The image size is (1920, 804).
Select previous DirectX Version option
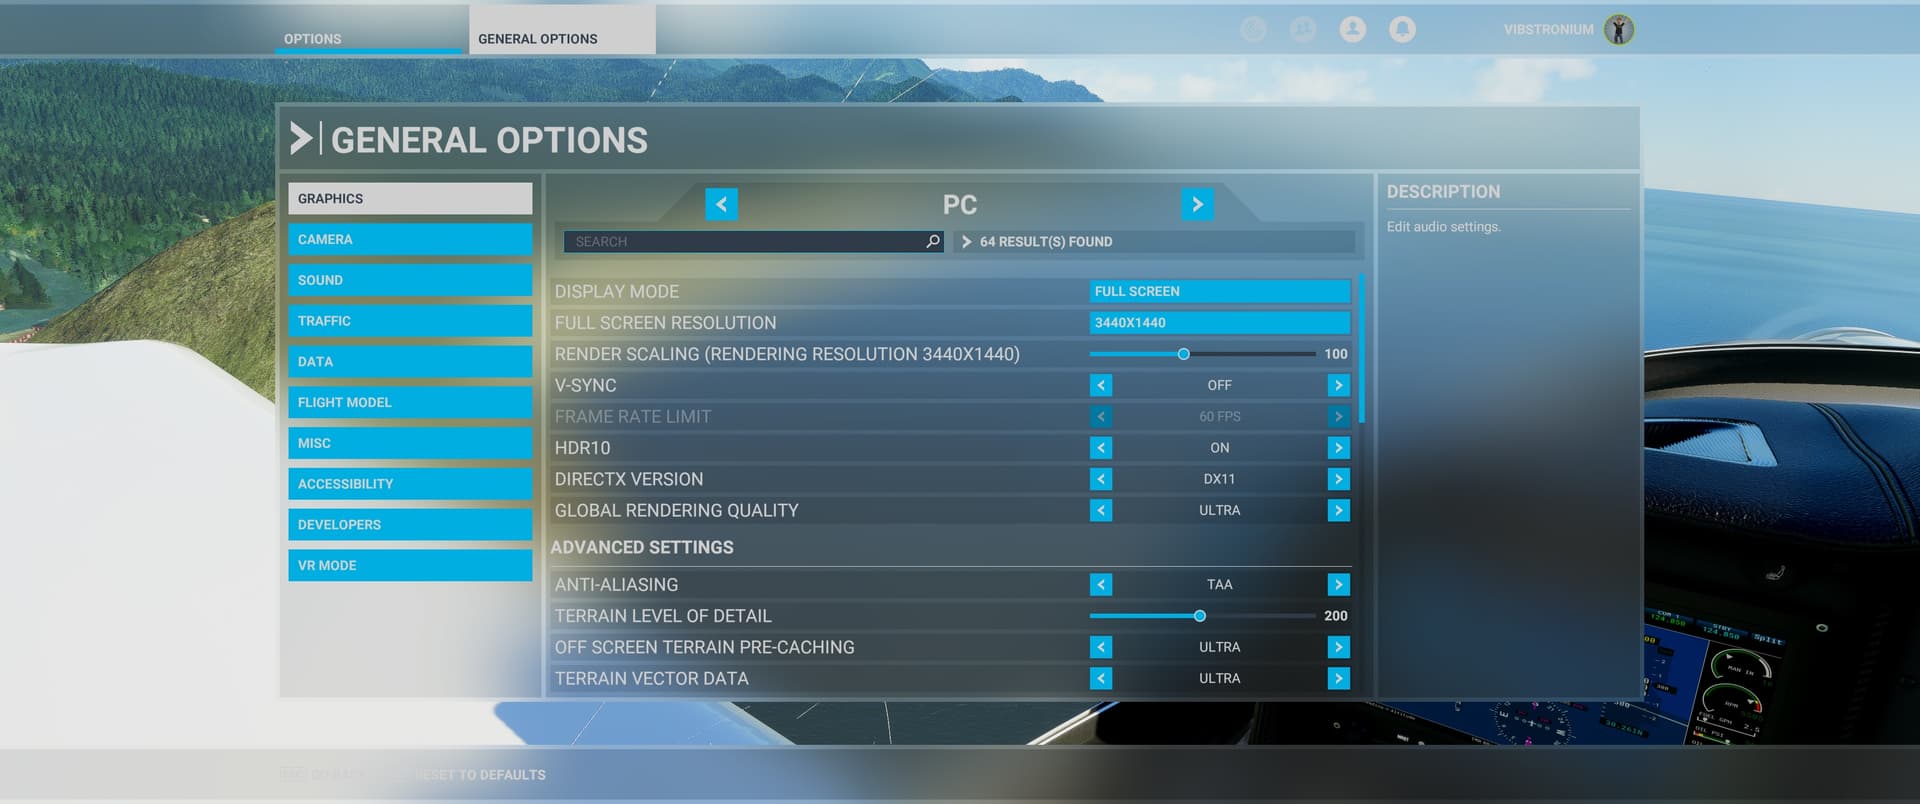click(1101, 479)
